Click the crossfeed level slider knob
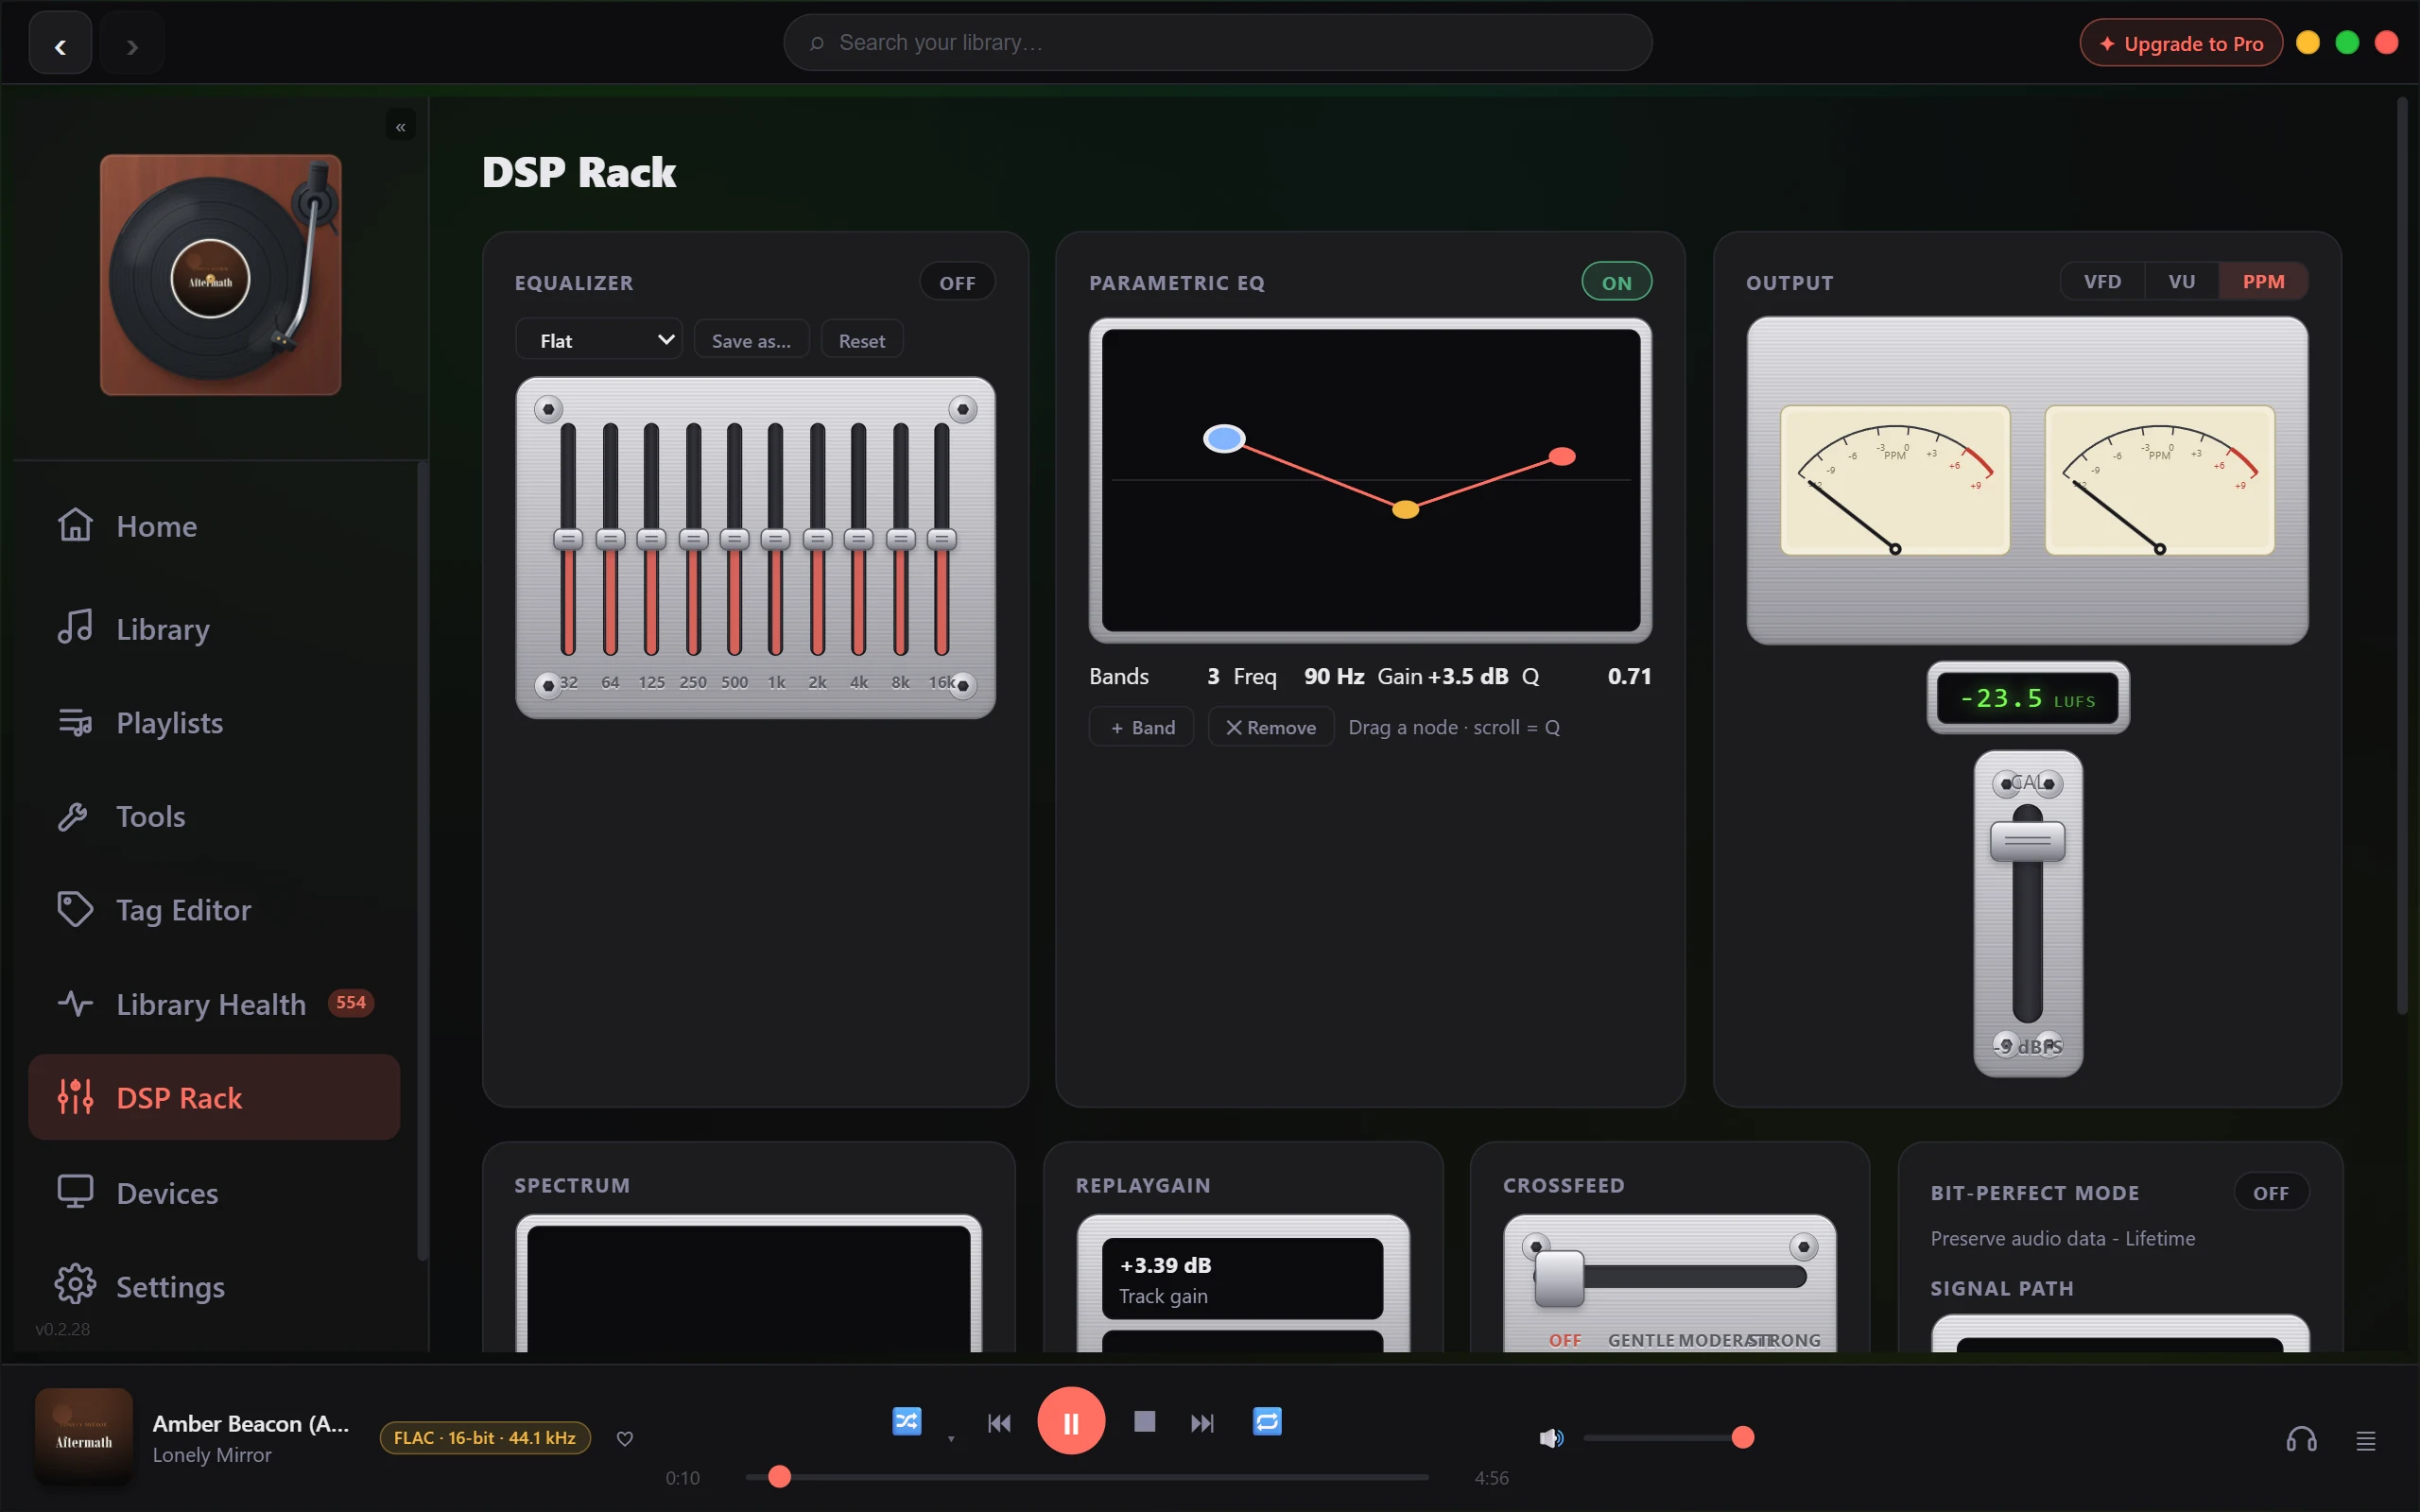This screenshot has width=2420, height=1512. click(x=1559, y=1278)
